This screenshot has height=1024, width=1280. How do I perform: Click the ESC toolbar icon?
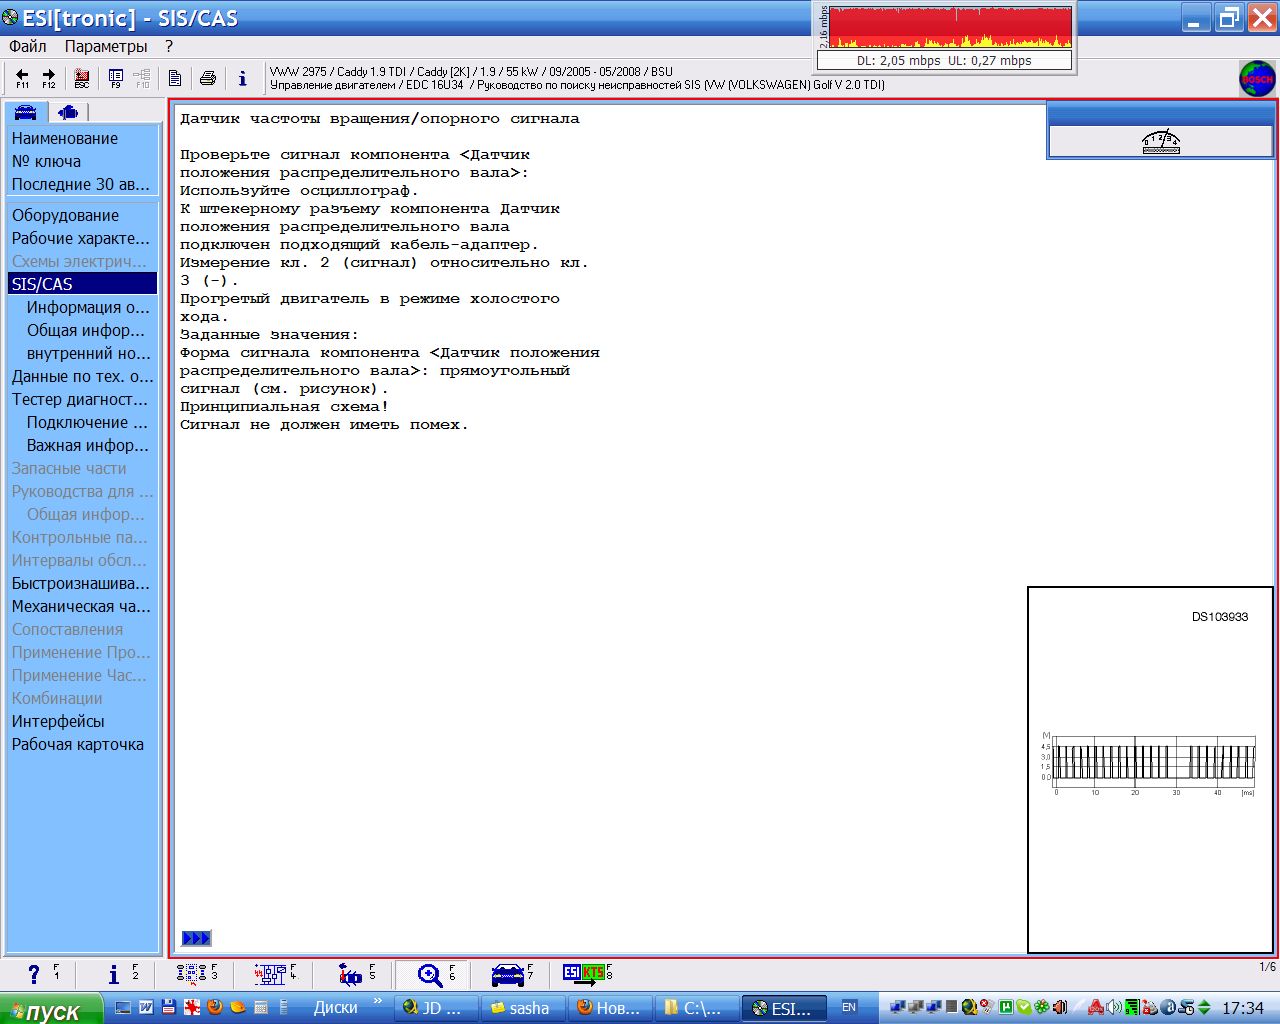(x=82, y=78)
